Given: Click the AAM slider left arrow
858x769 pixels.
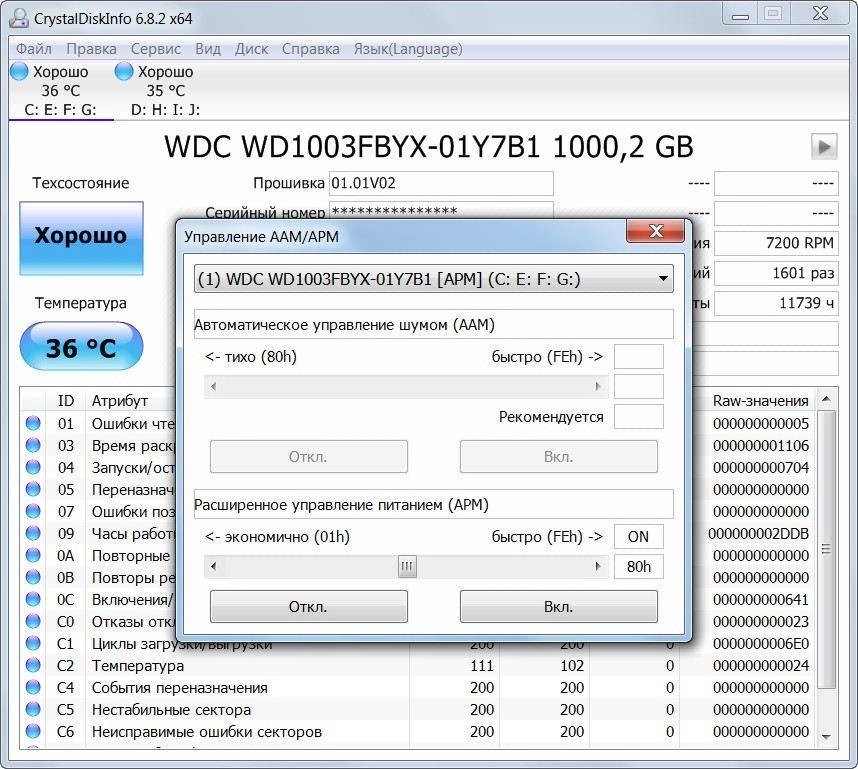Looking at the screenshot, I should coord(213,386).
